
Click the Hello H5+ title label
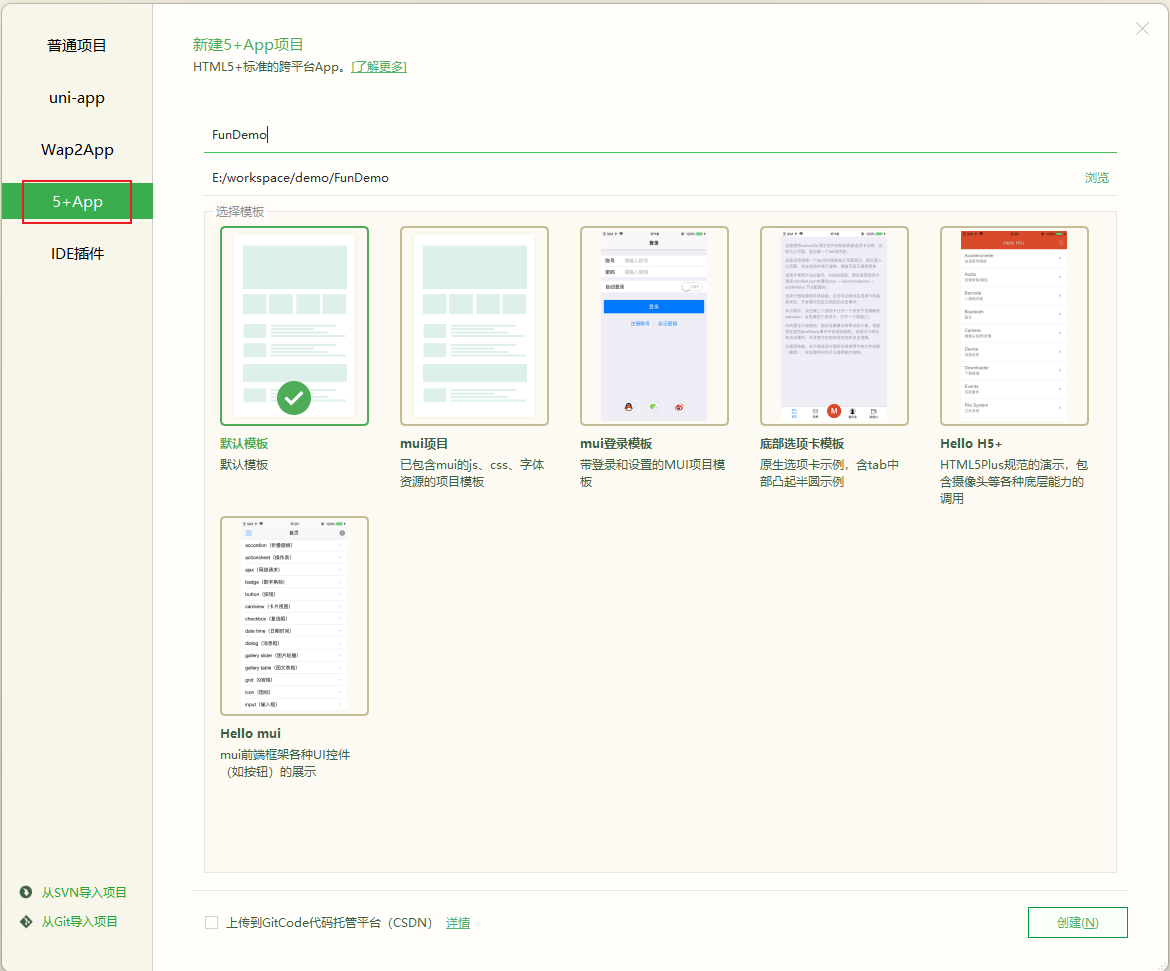coord(971,443)
